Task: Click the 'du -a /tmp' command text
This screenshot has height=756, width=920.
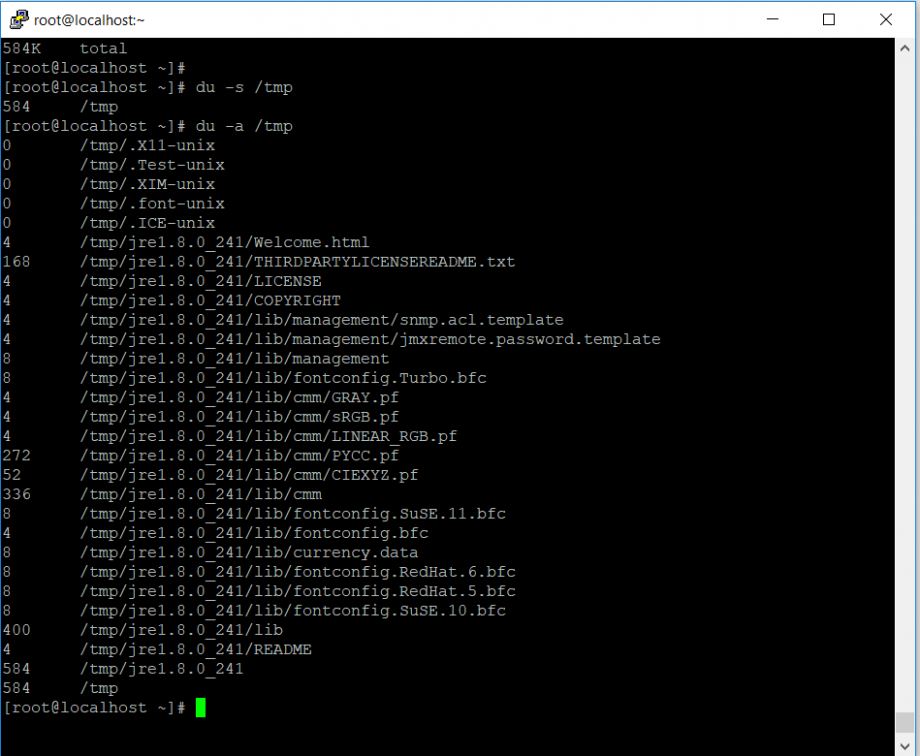Action: pos(244,126)
